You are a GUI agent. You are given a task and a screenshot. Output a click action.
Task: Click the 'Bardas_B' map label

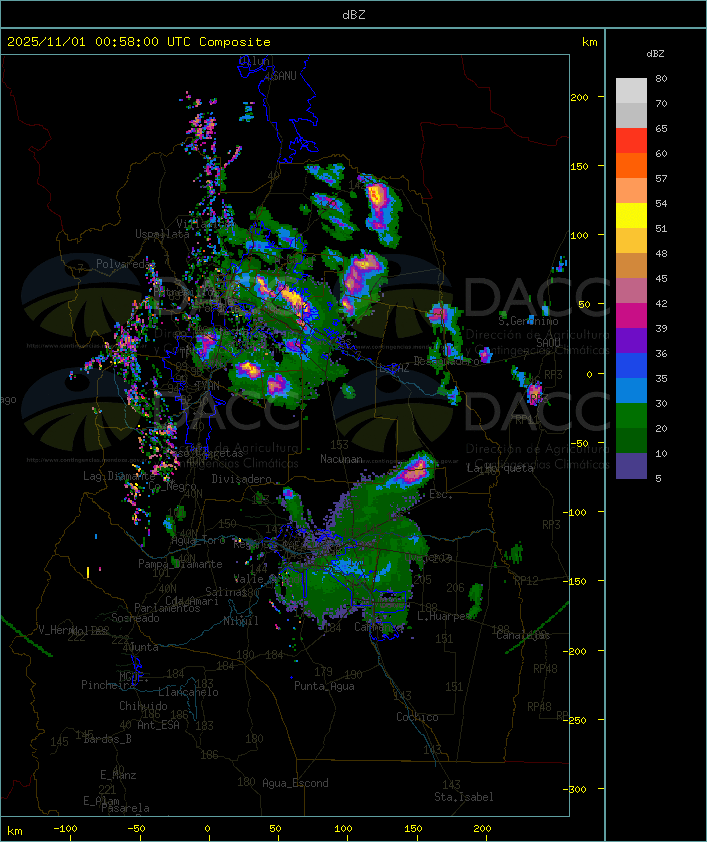(x=107, y=739)
